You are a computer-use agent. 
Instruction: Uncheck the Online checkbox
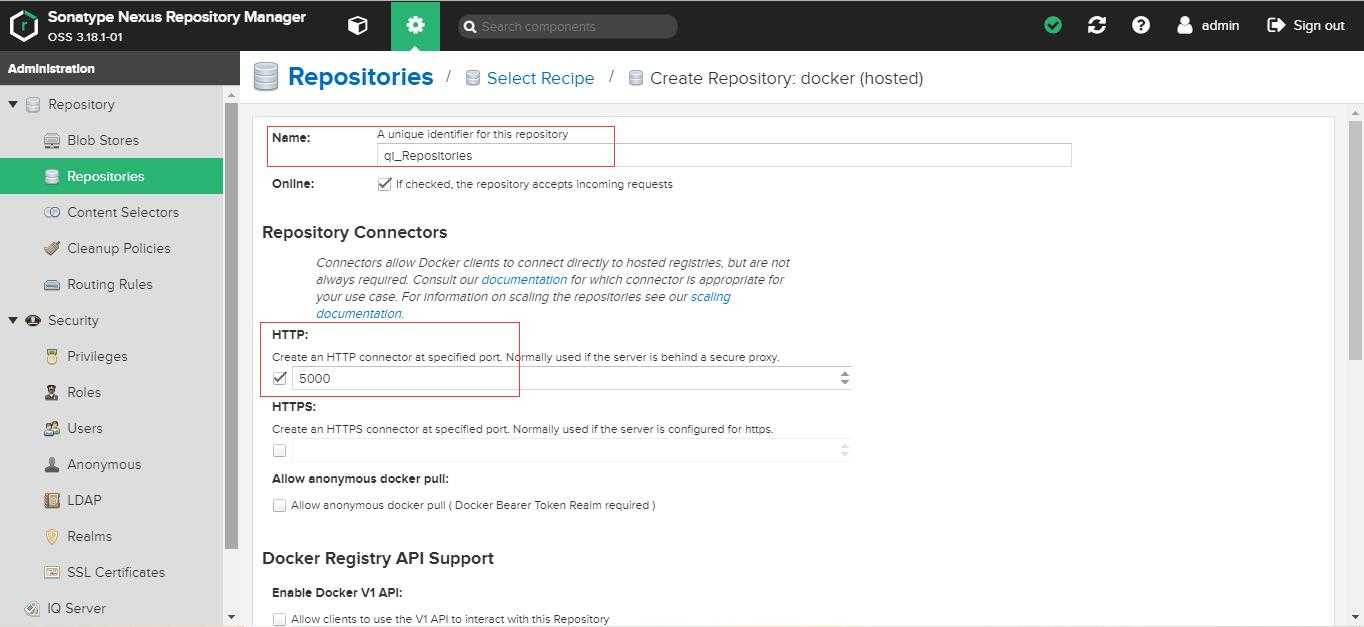(x=384, y=184)
